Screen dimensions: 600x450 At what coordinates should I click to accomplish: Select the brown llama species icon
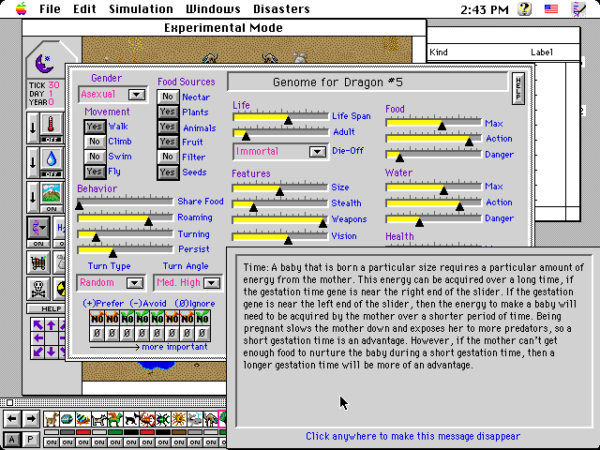51,419
